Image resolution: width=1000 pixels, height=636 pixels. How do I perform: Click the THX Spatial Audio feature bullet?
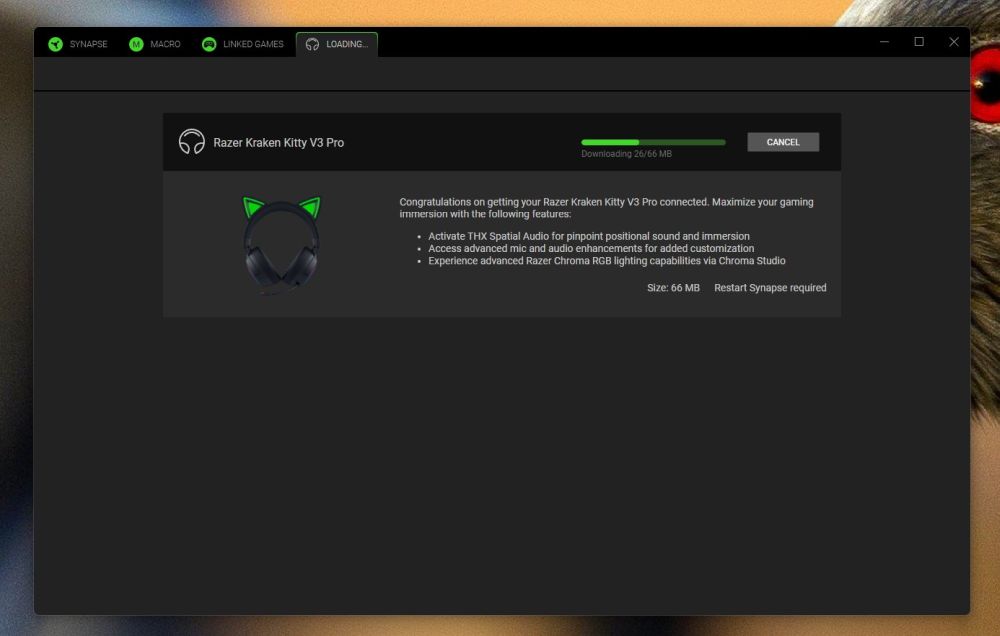pyautogui.click(x=588, y=236)
